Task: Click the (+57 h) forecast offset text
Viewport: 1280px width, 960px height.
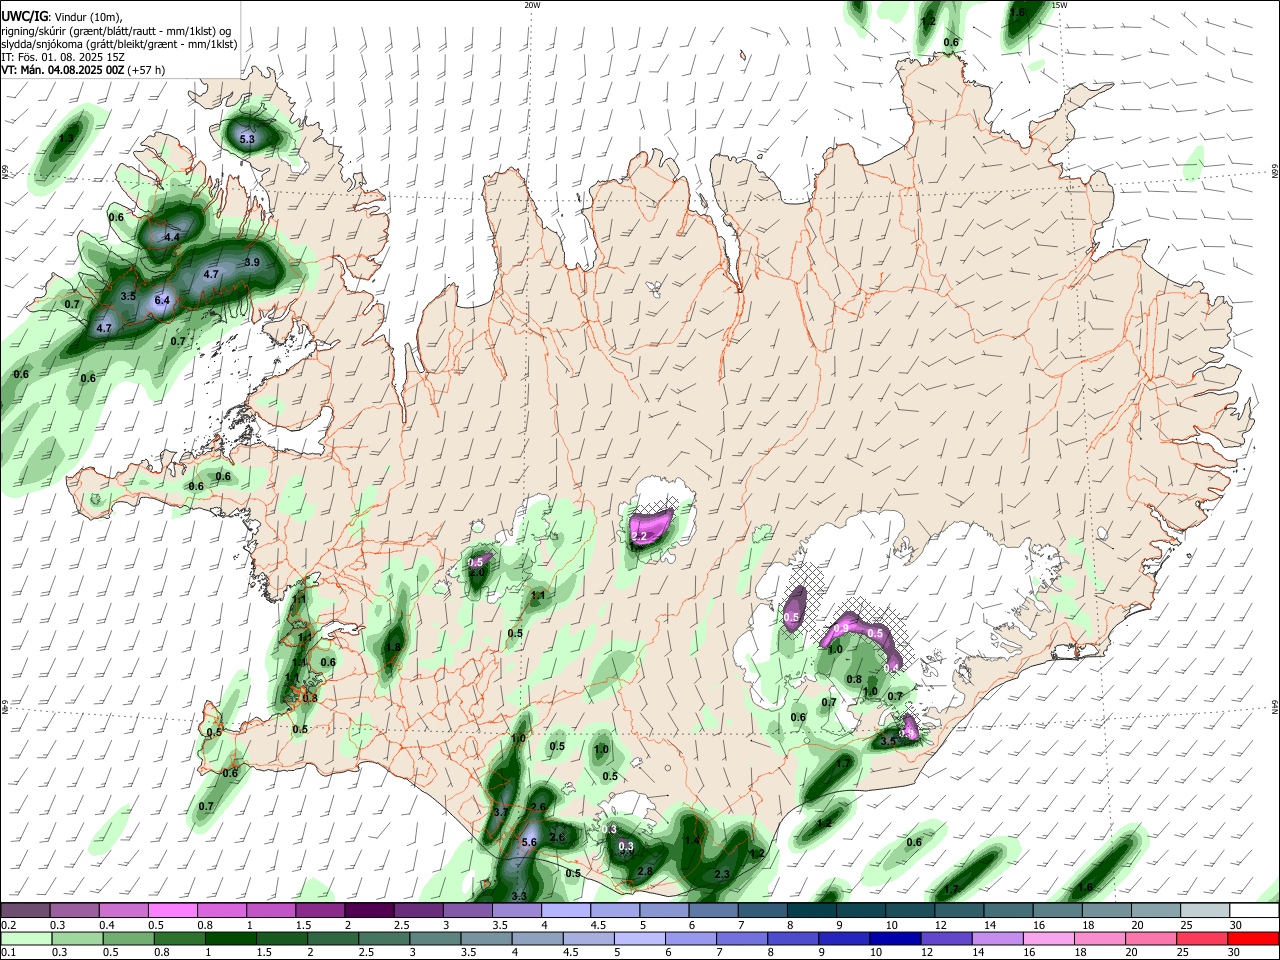Action: [144, 70]
